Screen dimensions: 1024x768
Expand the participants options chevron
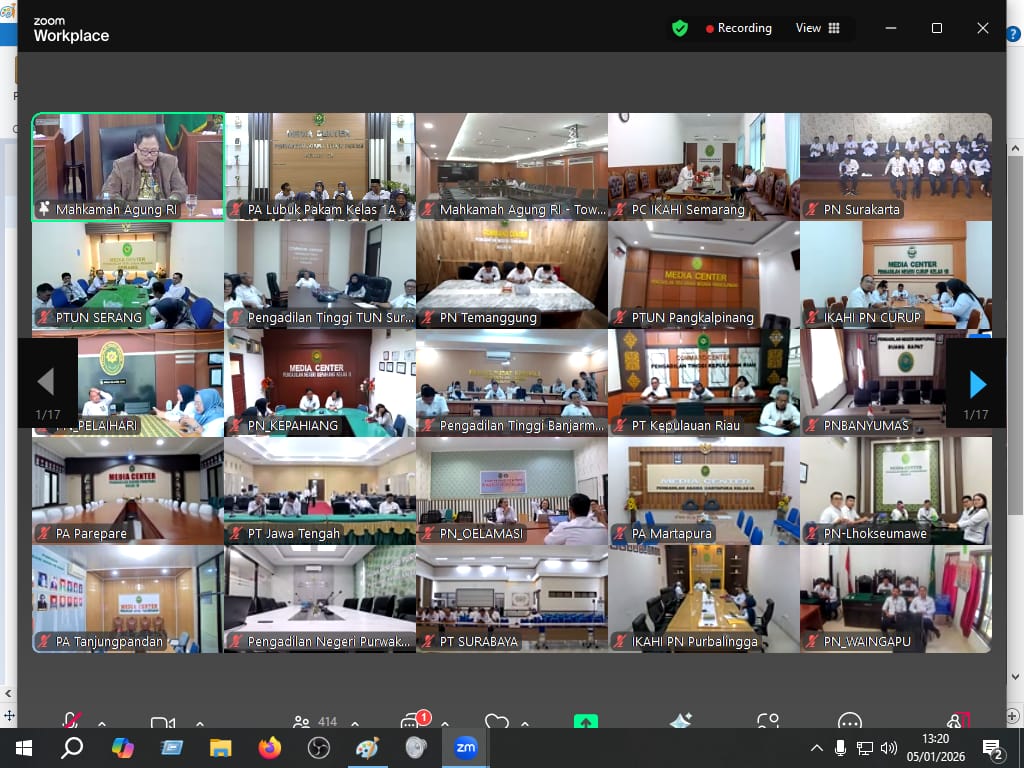point(355,723)
